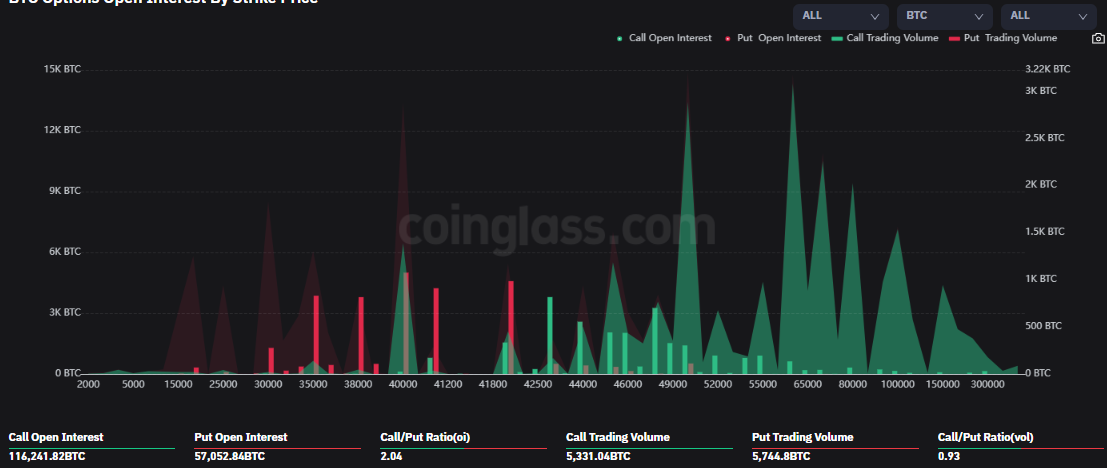Click the Call Open Interest stat label
Viewport: 1107px width, 468px height.
pyautogui.click(x=56, y=438)
